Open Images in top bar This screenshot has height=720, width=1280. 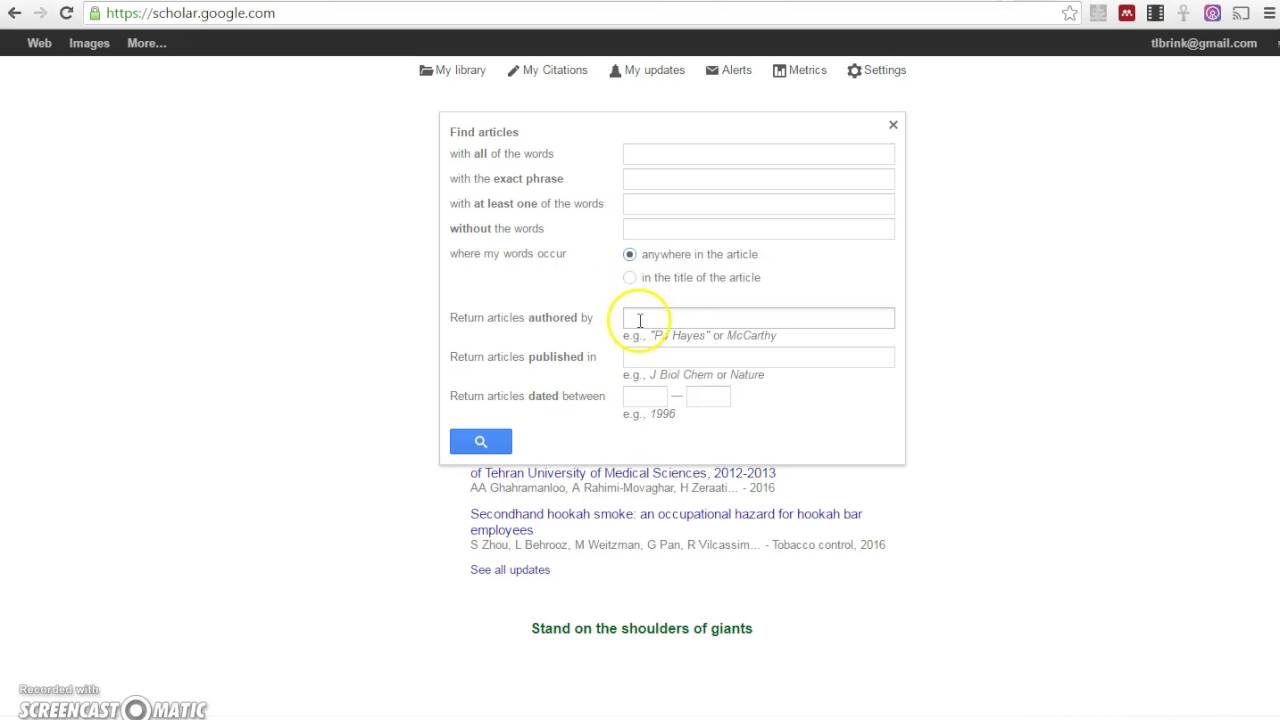89,43
